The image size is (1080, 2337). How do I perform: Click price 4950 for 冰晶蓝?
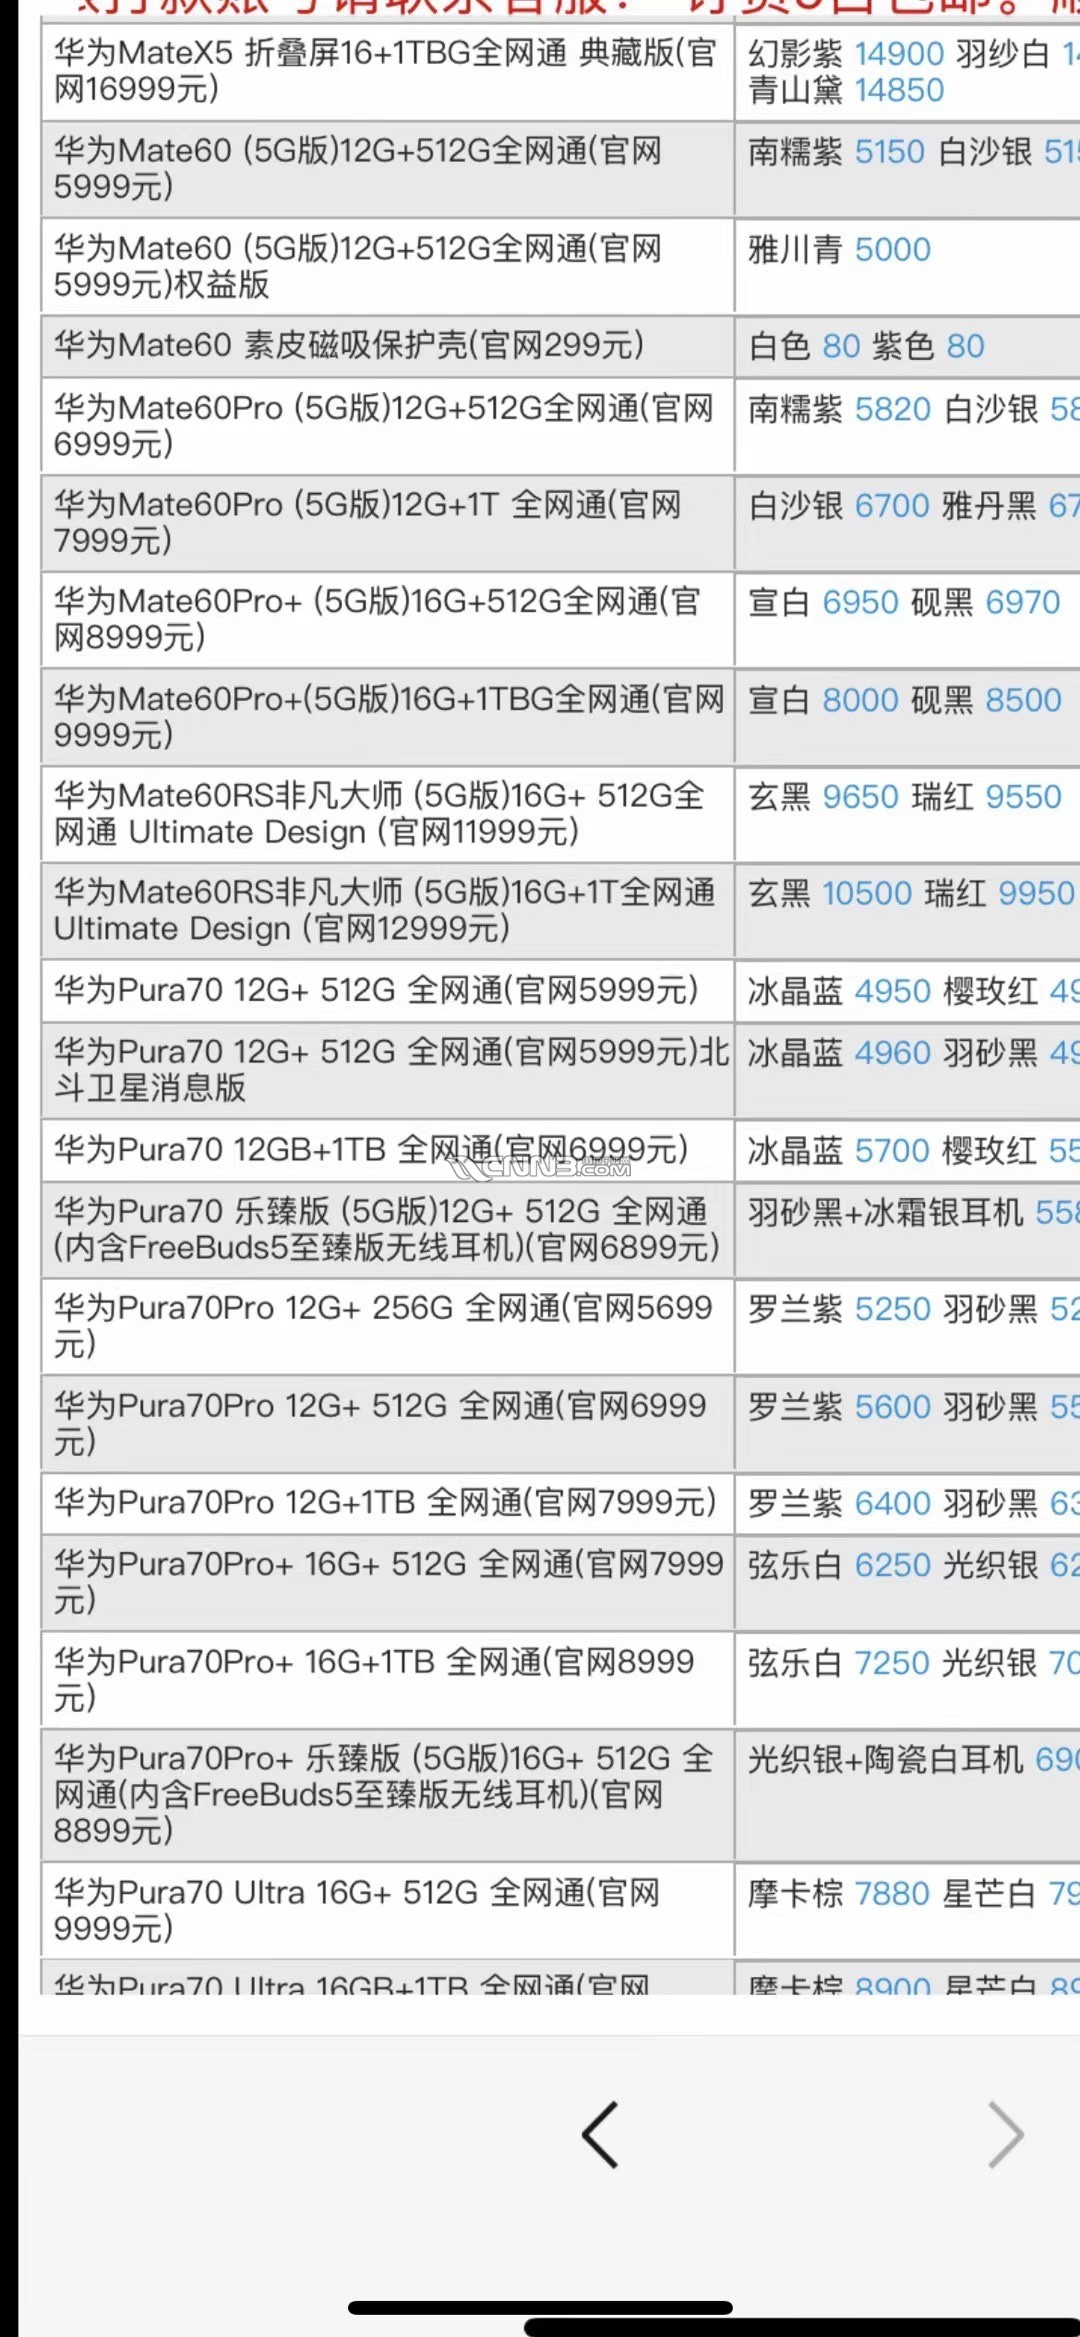(x=893, y=992)
